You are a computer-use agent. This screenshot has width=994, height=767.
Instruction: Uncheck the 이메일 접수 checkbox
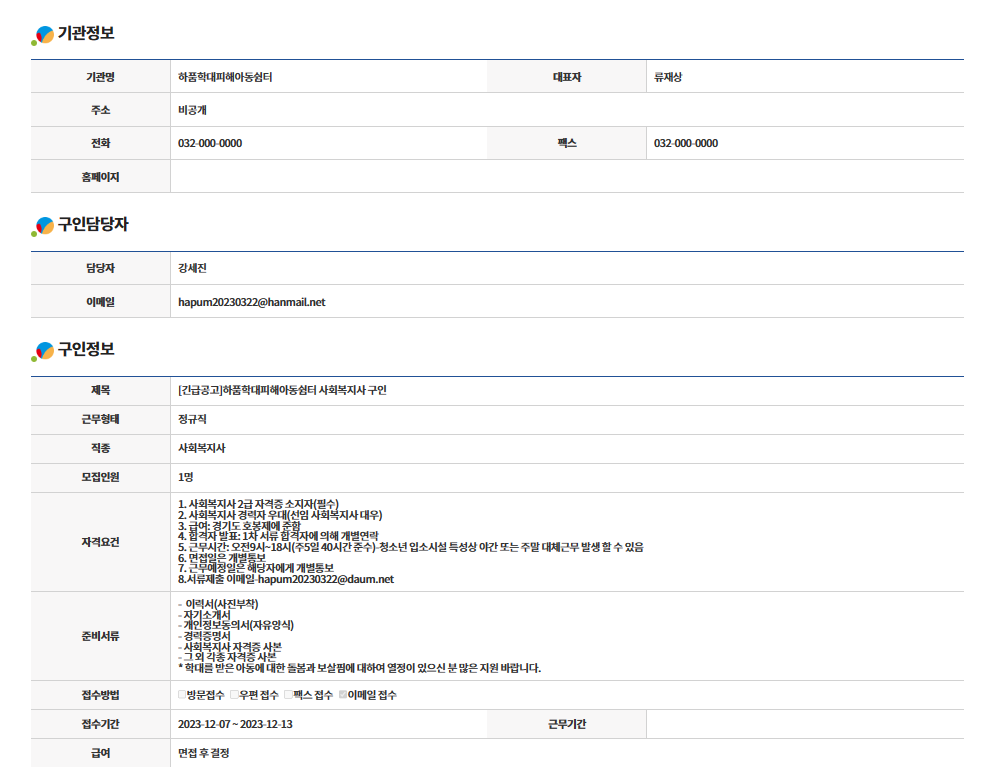tap(343, 695)
